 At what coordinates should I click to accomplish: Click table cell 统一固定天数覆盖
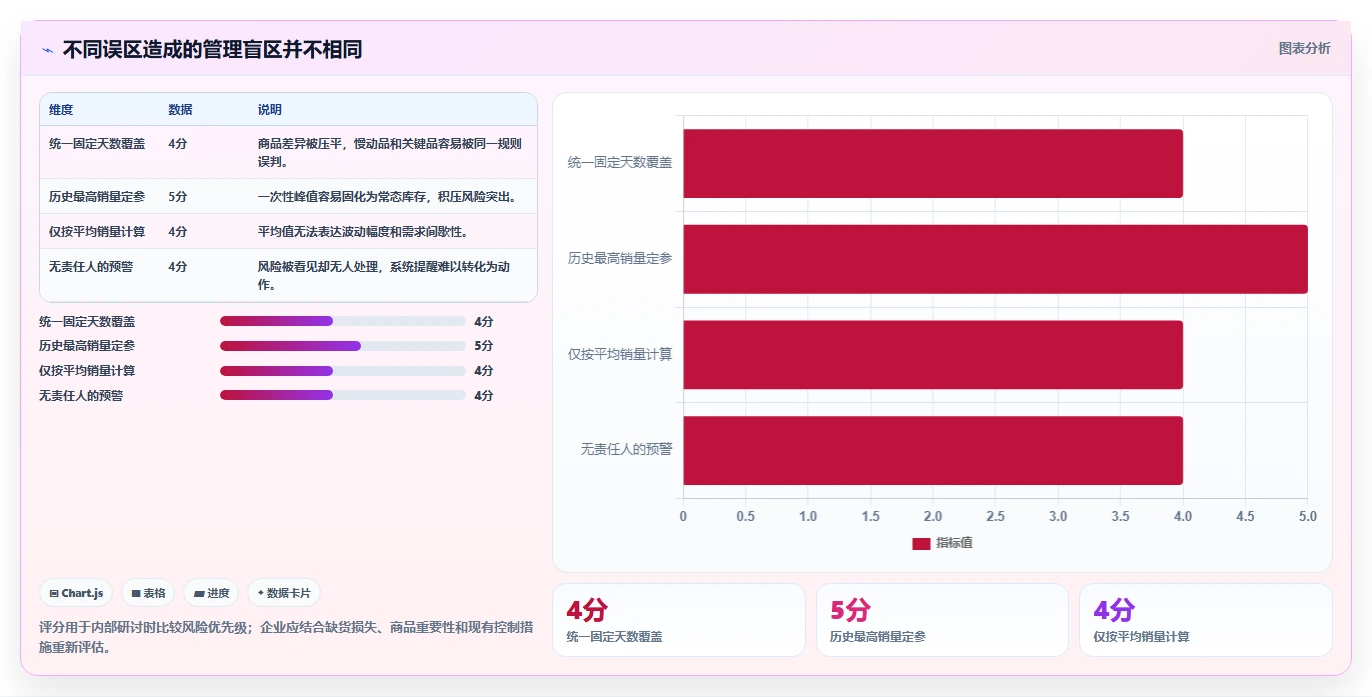(x=97, y=144)
